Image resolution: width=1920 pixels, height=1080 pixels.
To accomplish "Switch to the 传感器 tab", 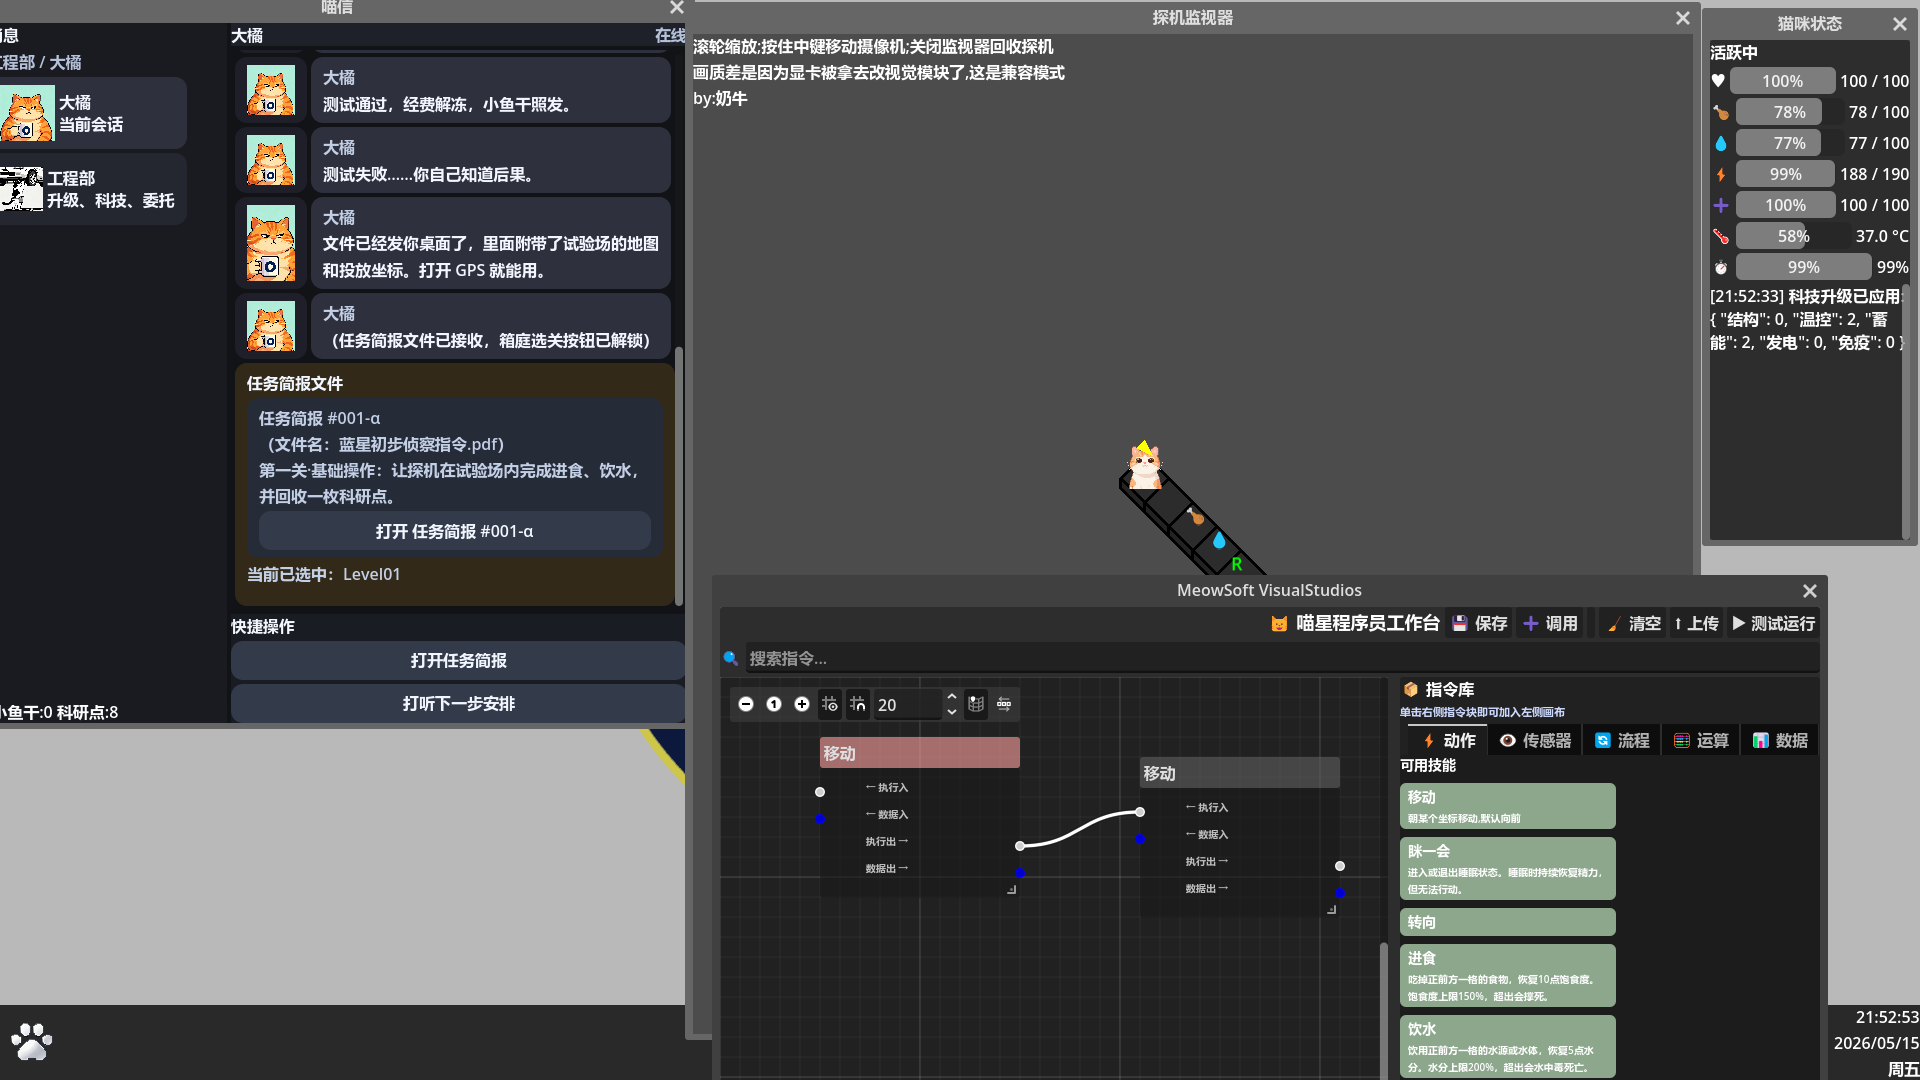I will point(1536,740).
